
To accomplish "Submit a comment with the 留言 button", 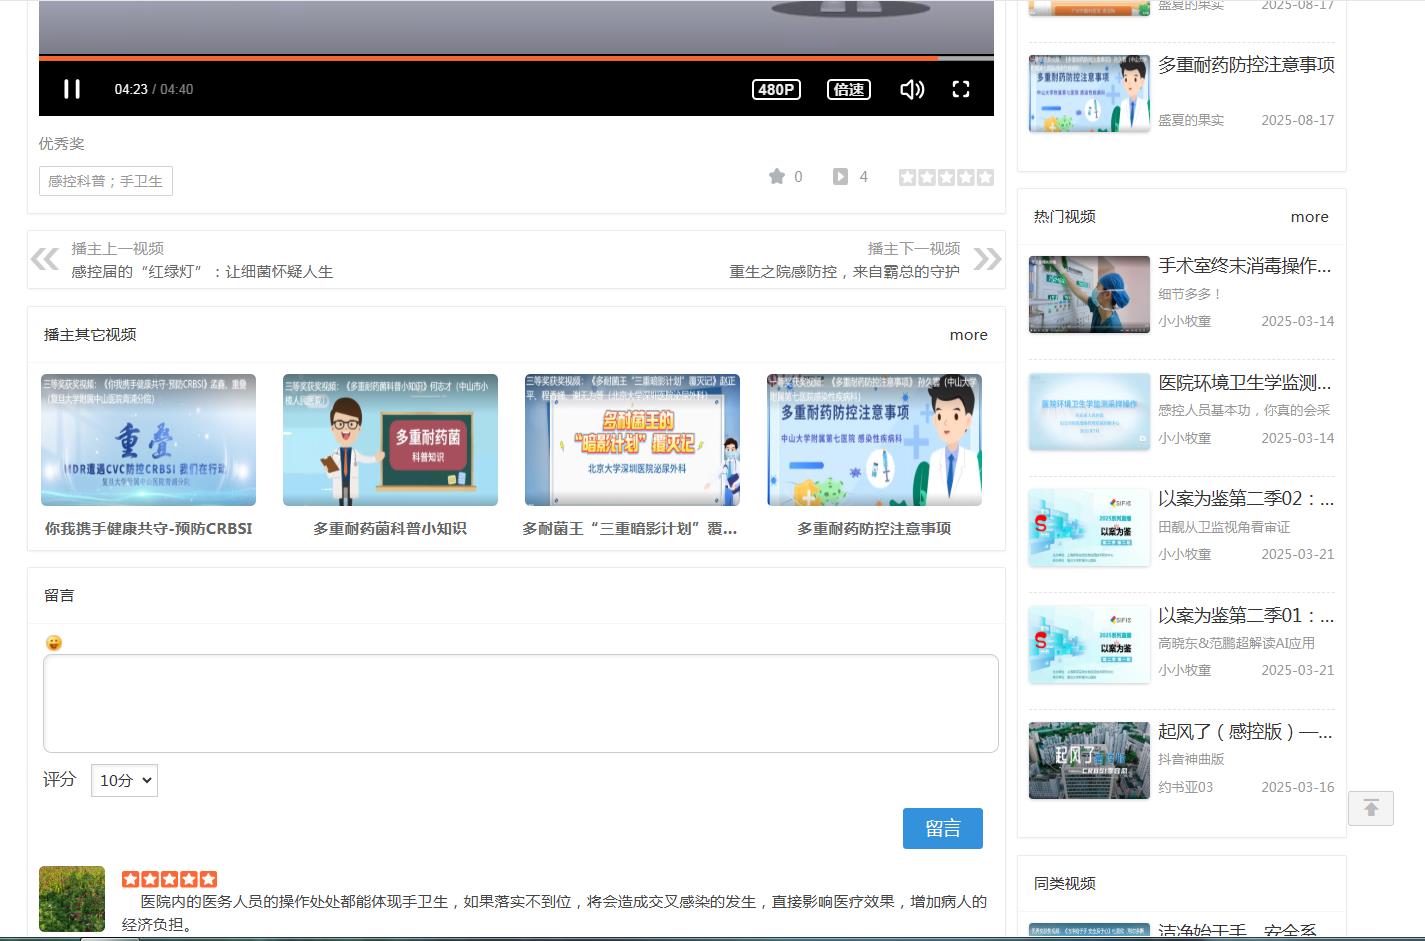I will pos(943,828).
